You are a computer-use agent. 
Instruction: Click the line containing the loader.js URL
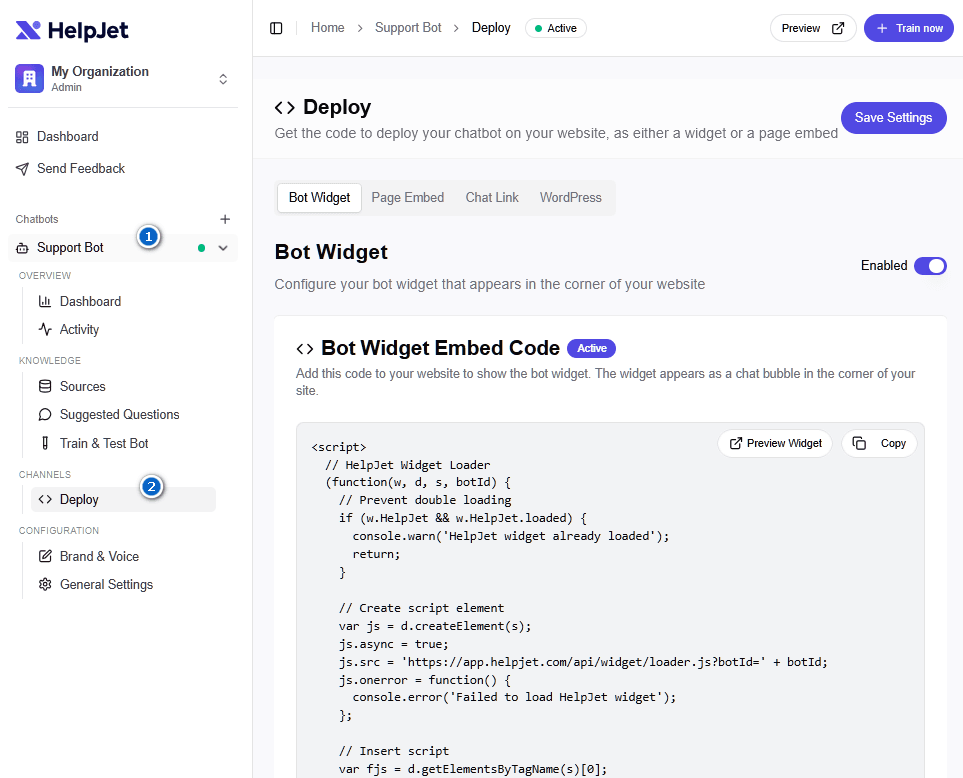tap(583, 662)
